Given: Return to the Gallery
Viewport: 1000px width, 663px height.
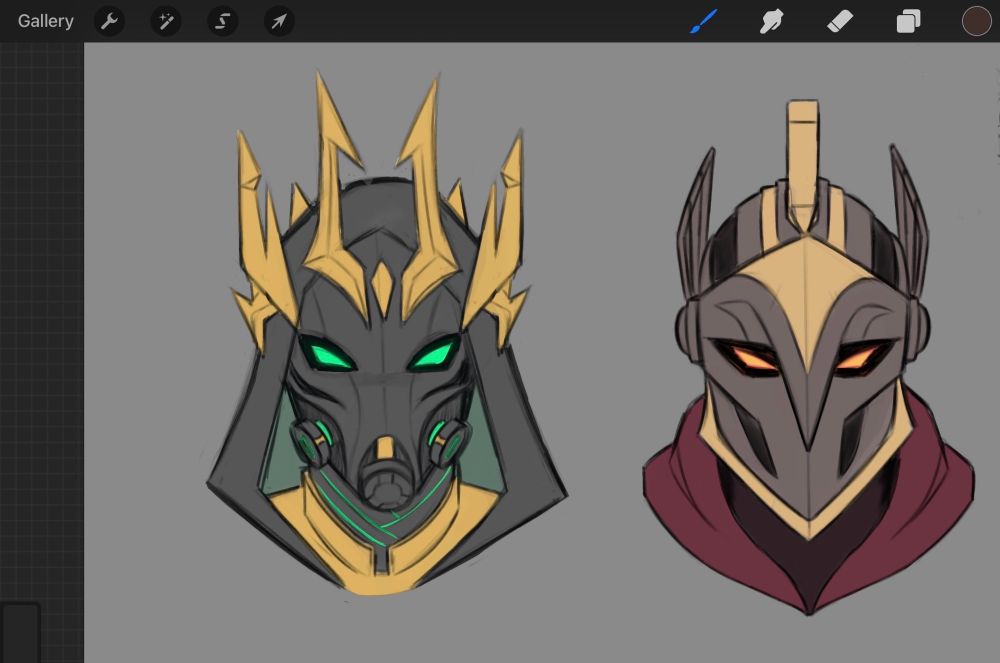Looking at the screenshot, I should point(45,21).
